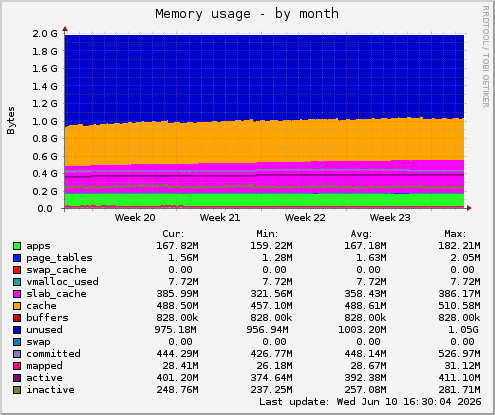Click the 'swap_cache' legend label
This screenshot has width=495, height=415.
56,270
